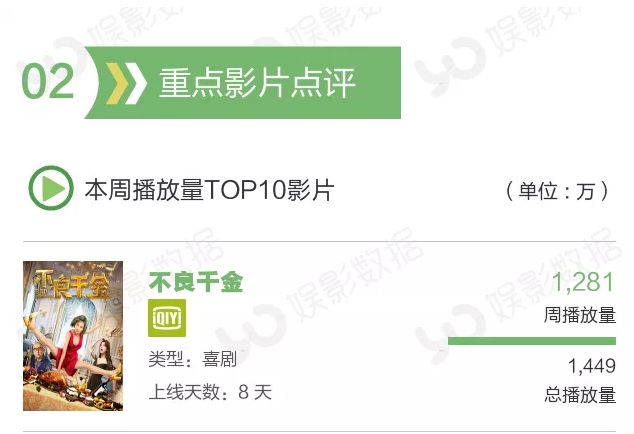Click the 不良千金 movie title
The width and height of the screenshot is (634, 434).
point(196,282)
